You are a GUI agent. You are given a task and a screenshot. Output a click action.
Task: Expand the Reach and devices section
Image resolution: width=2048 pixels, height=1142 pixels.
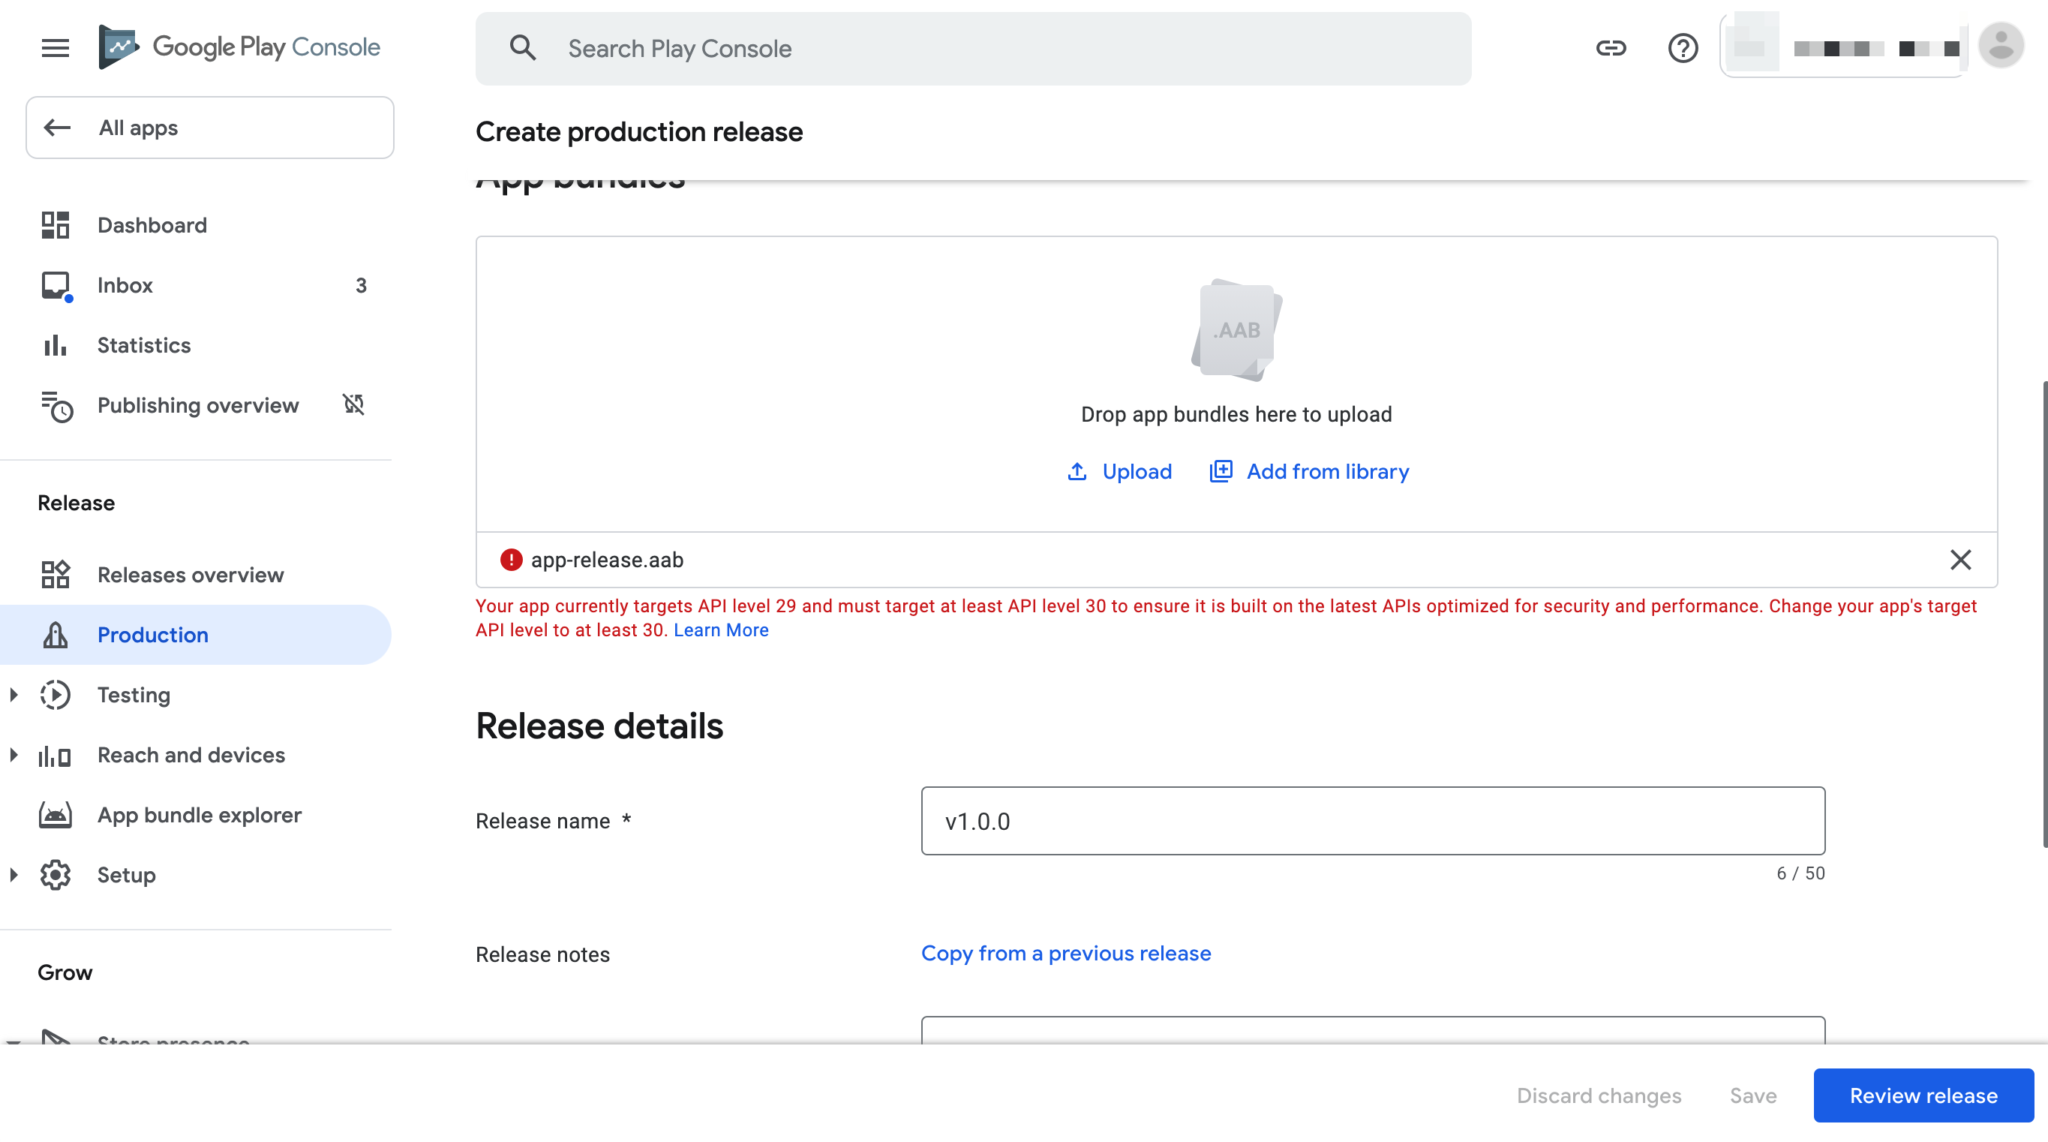tap(14, 755)
